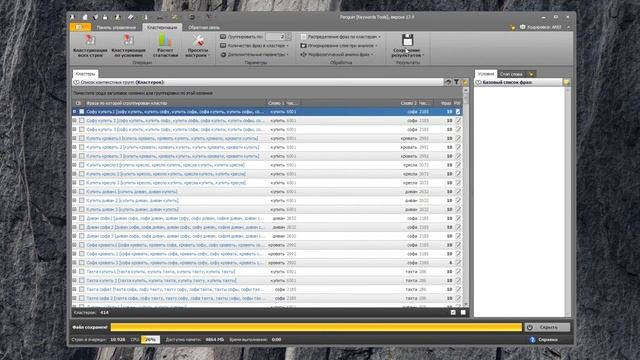Click edit icon for Купить диван 1 row
The image size is (640, 360).
click(458, 191)
